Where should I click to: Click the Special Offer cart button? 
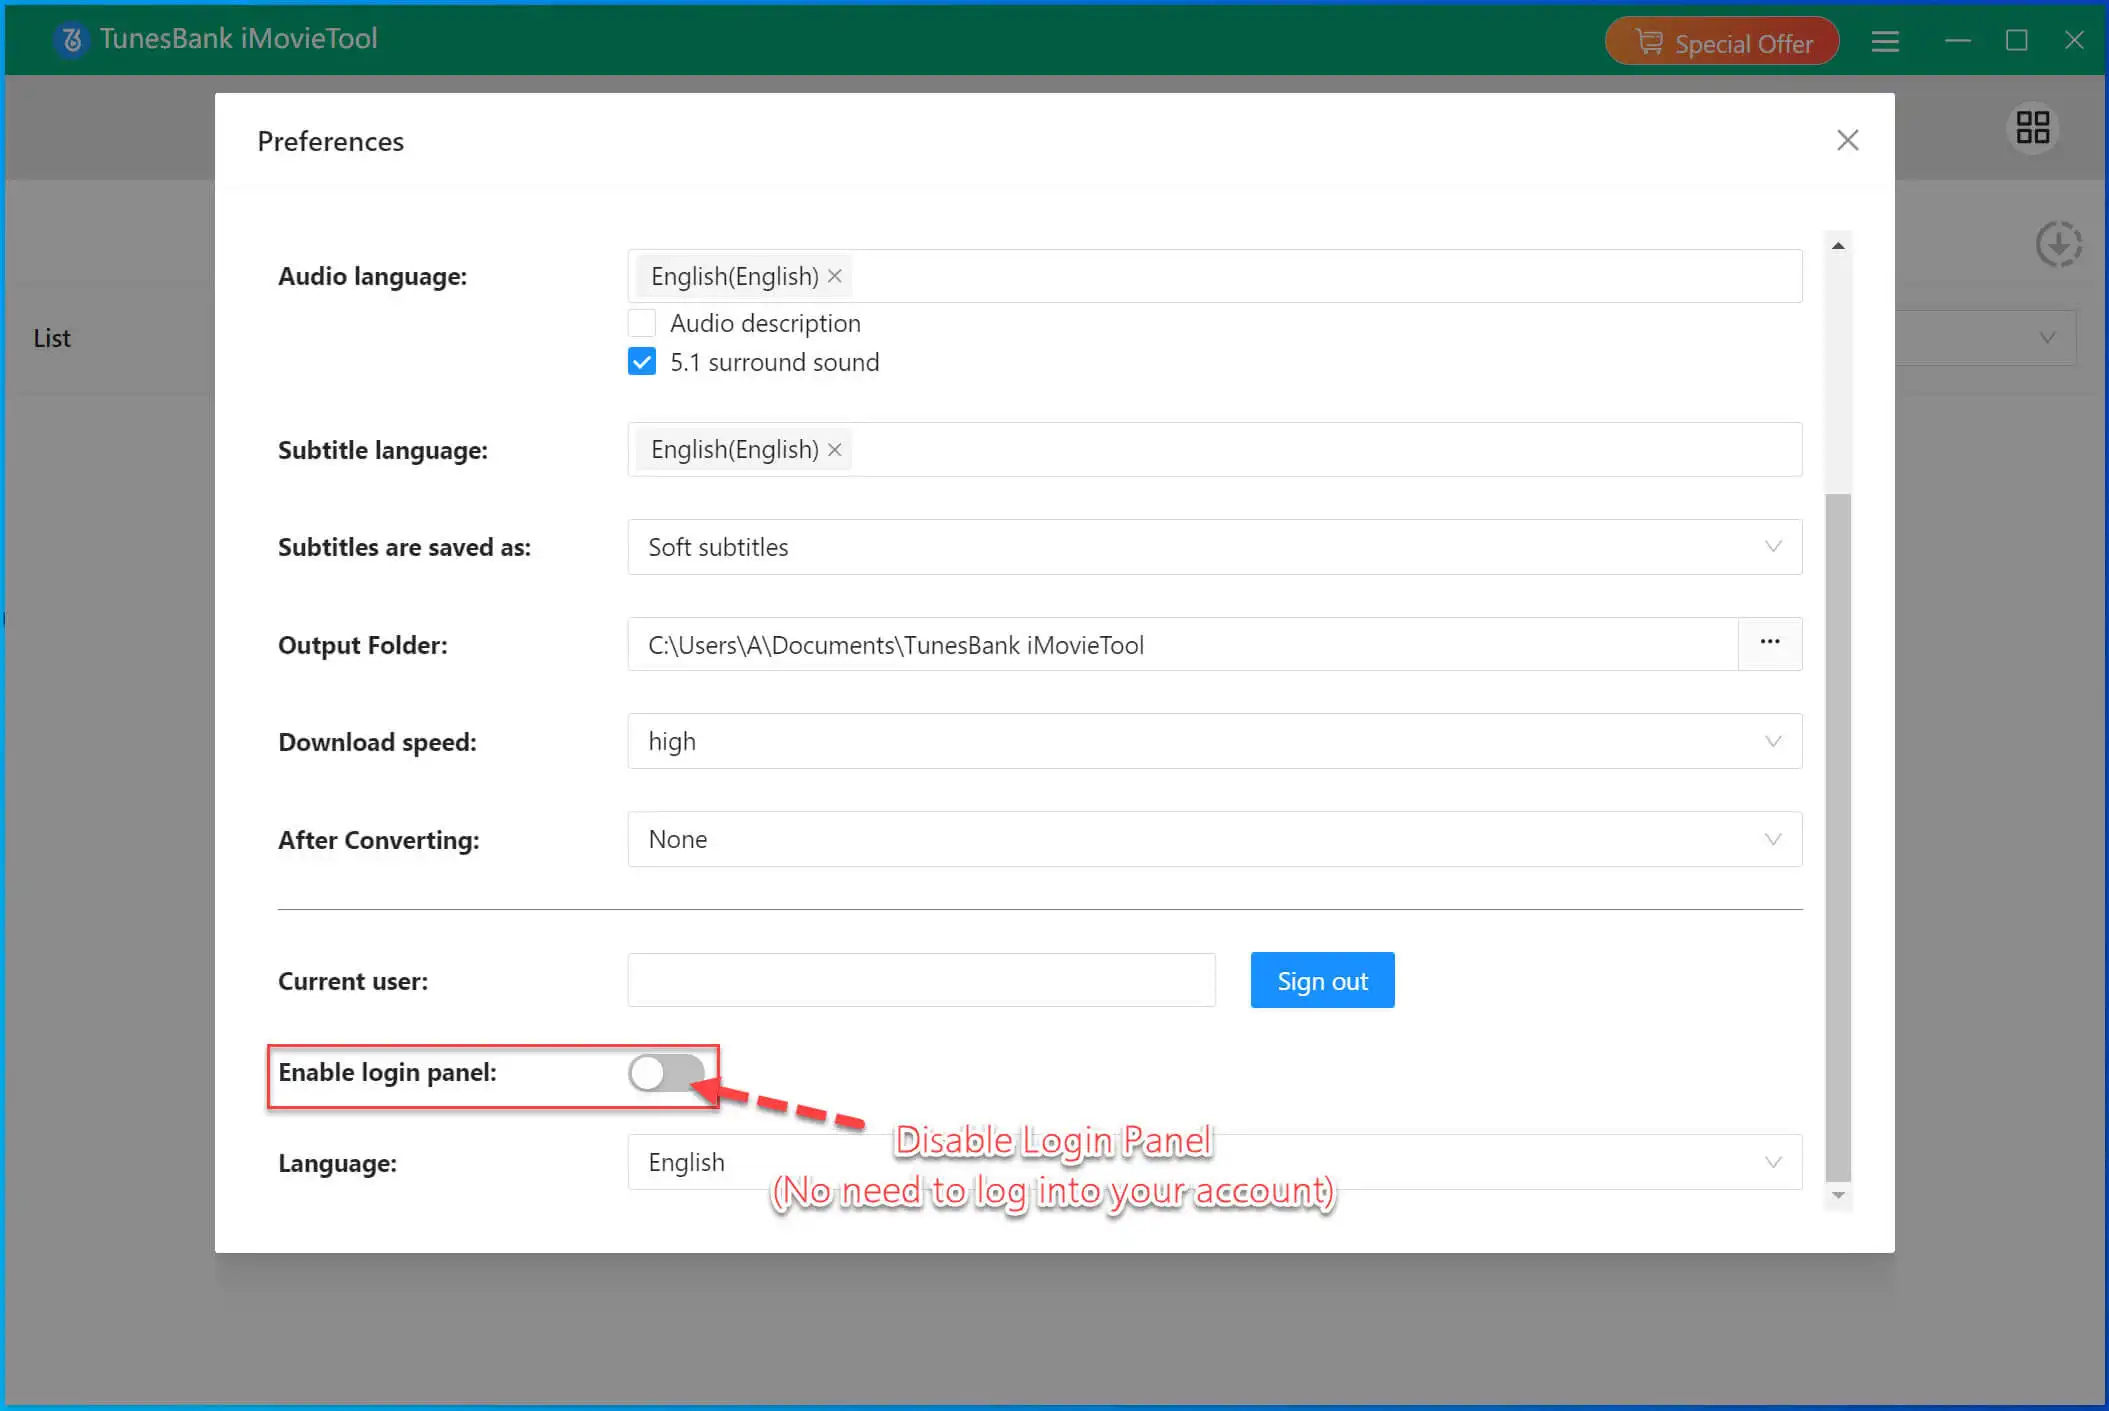(x=1721, y=42)
